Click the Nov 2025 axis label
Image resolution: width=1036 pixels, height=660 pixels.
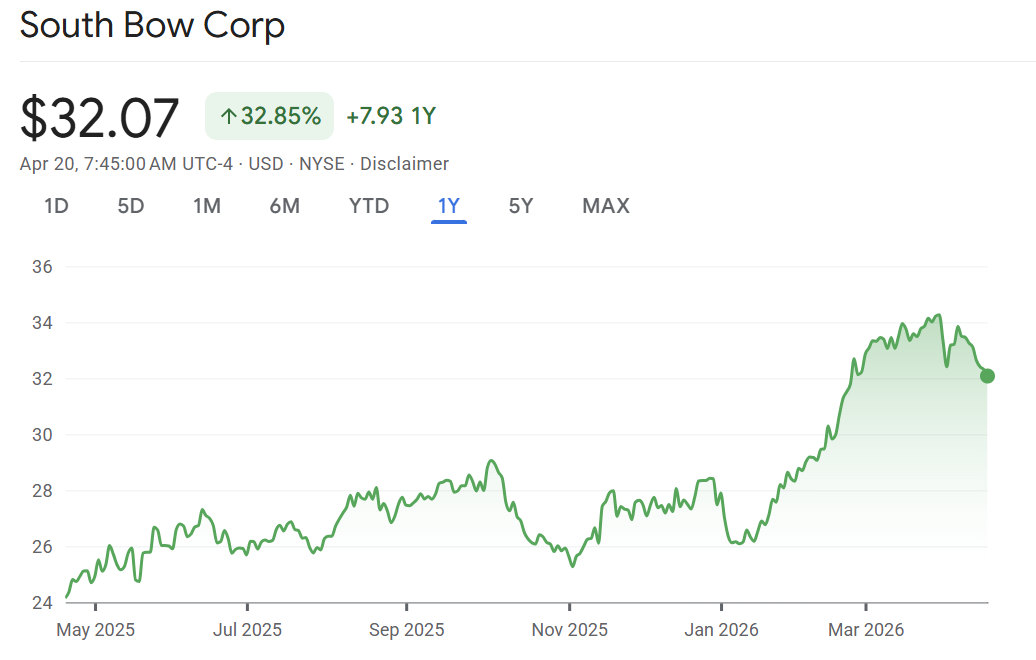tap(569, 630)
